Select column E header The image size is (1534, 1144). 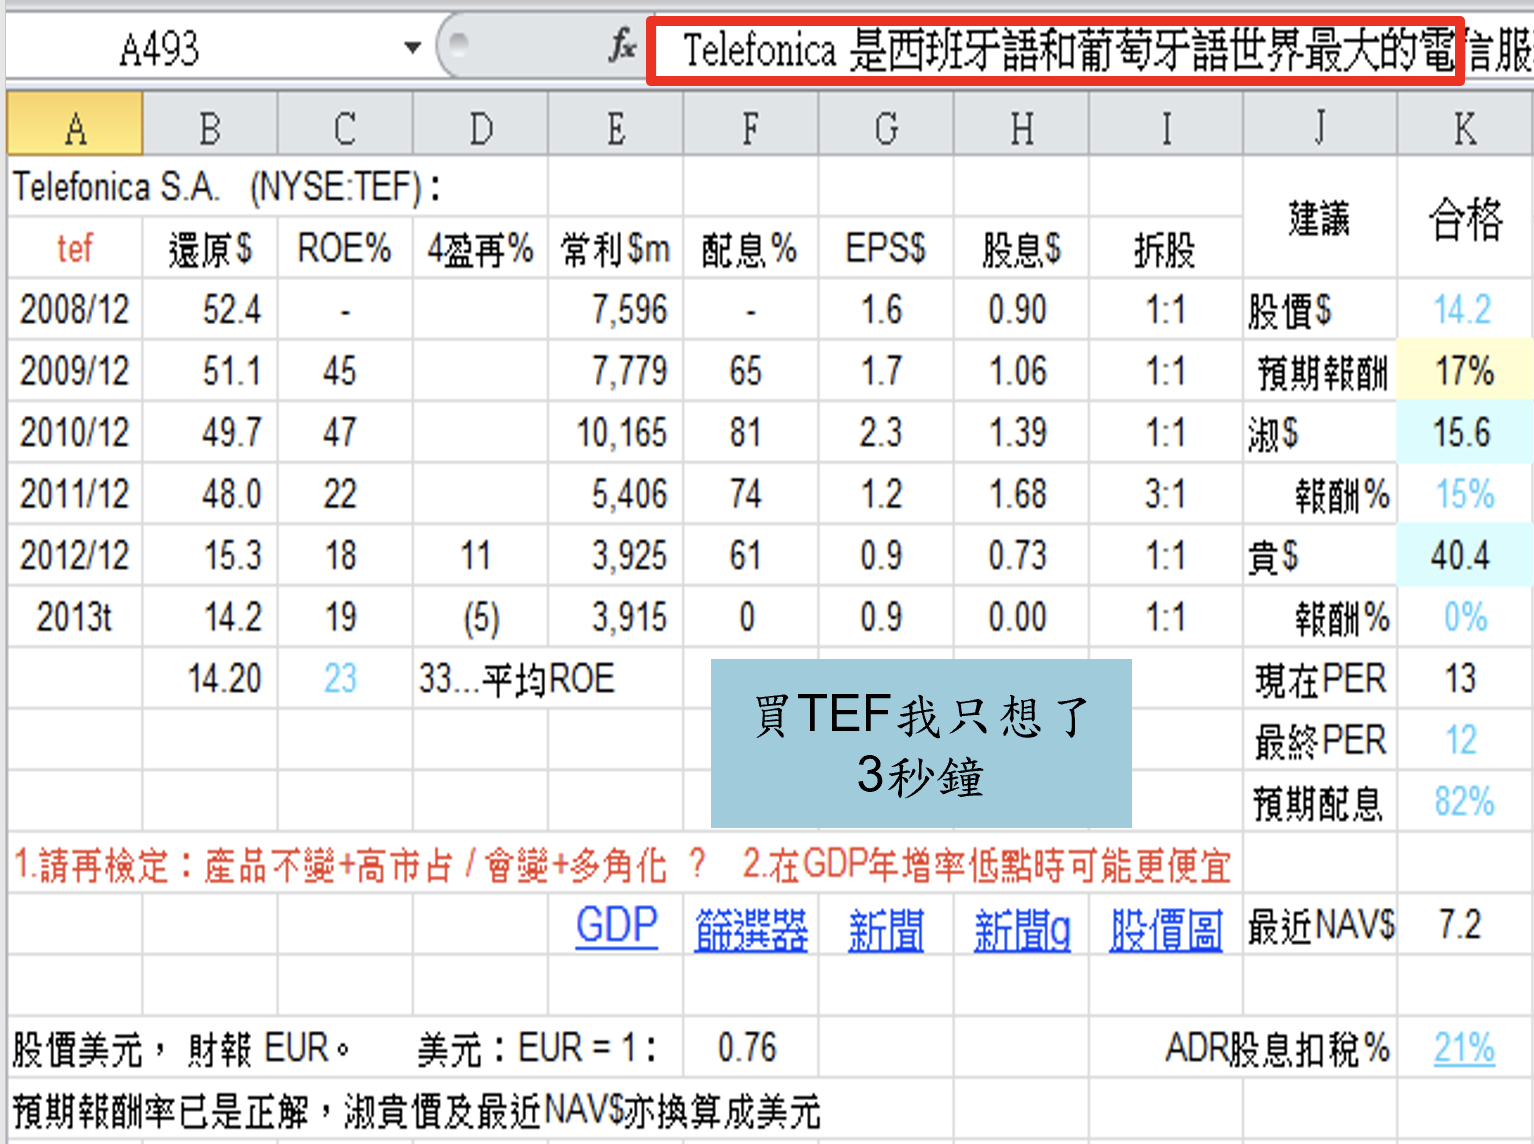click(616, 124)
